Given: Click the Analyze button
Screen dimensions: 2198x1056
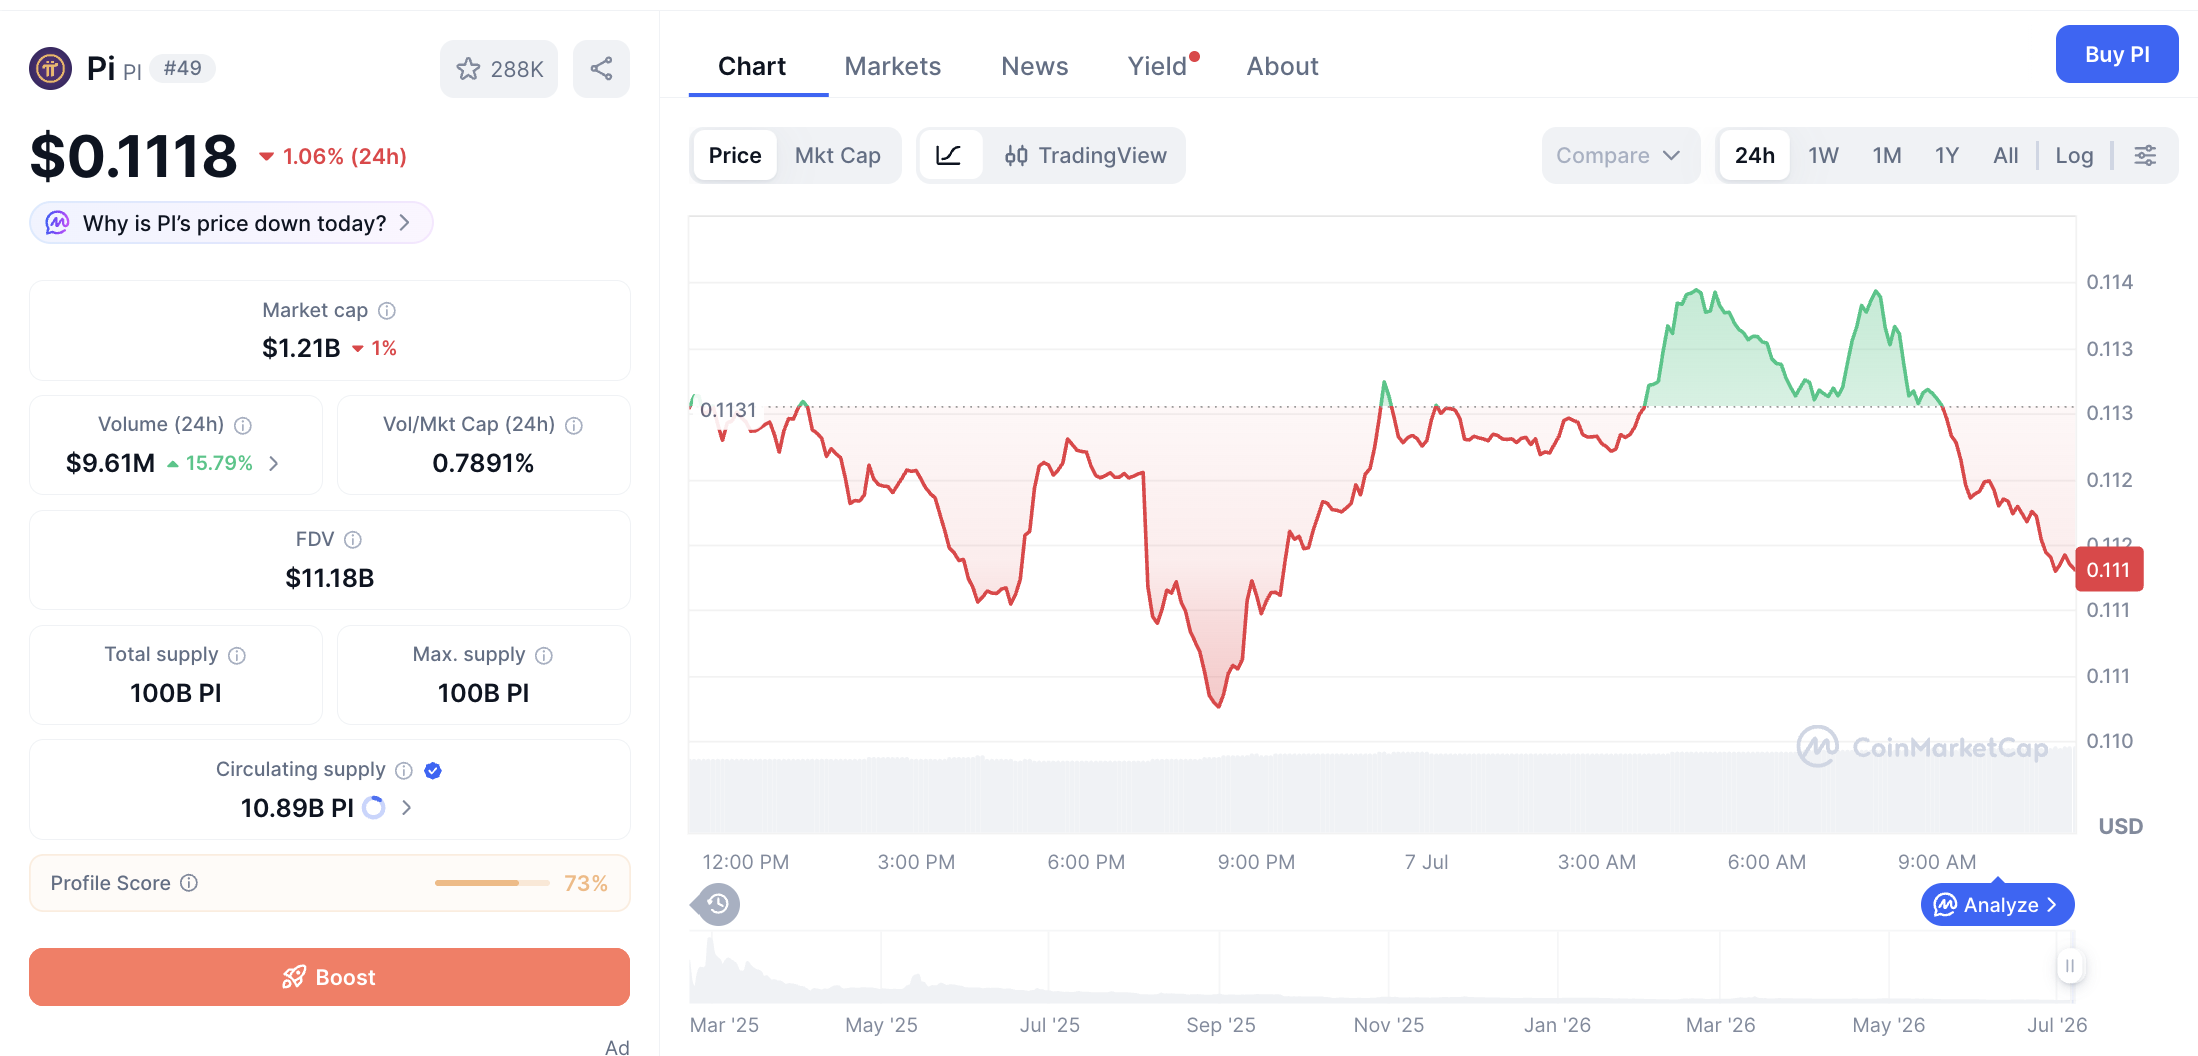Looking at the screenshot, I should point(1997,904).
